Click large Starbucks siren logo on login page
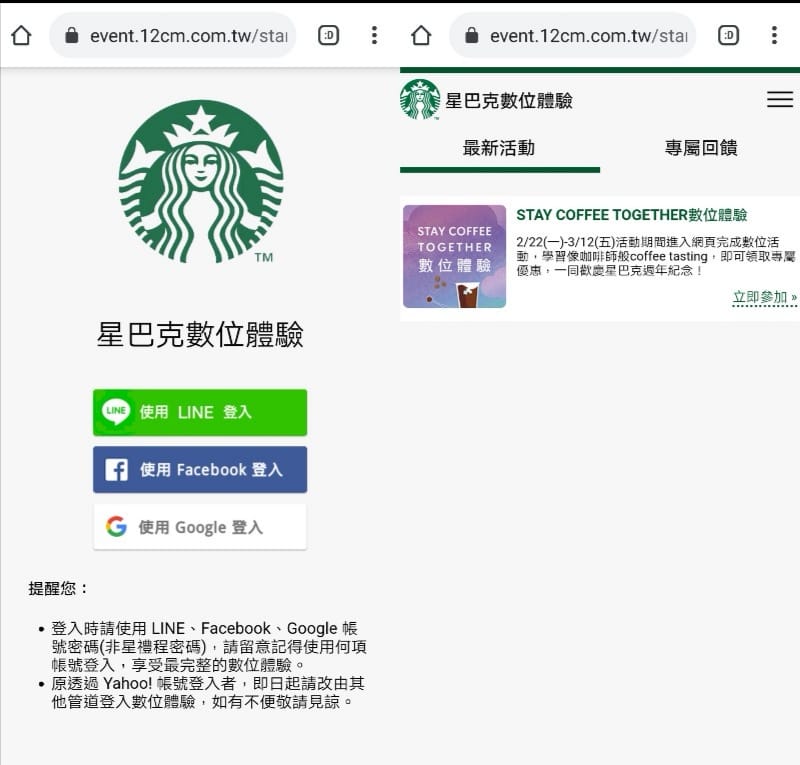800x765 pixels. point(201,182)
